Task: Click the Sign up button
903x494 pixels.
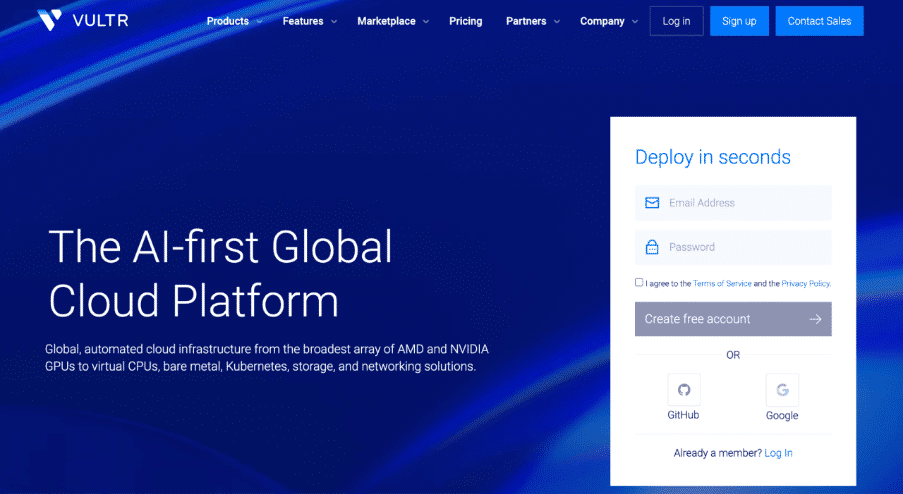Action: [739, 21]
